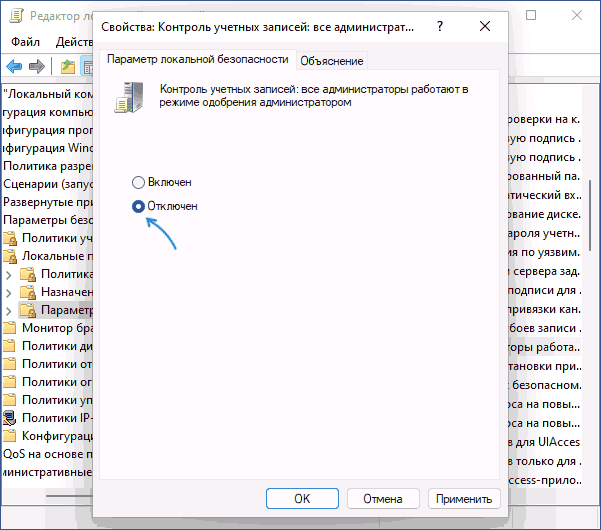Select "QoS на основе п..." tree item
This screenshot has height=530, width=601.
(x=48, y=454)
